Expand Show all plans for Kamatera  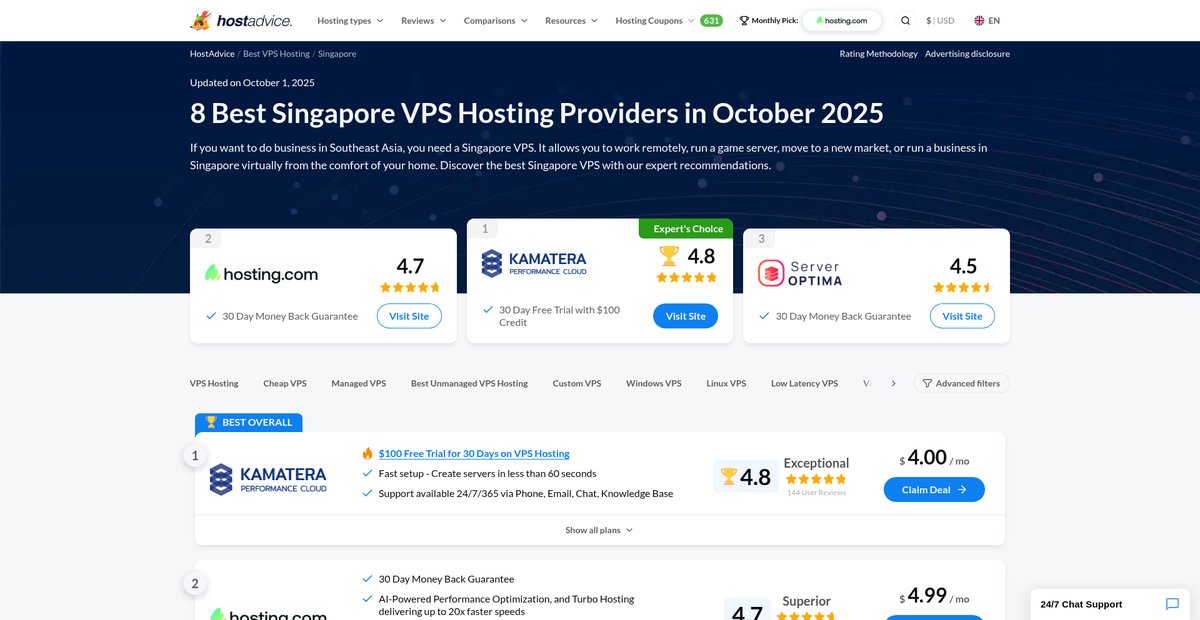[599, 530]
